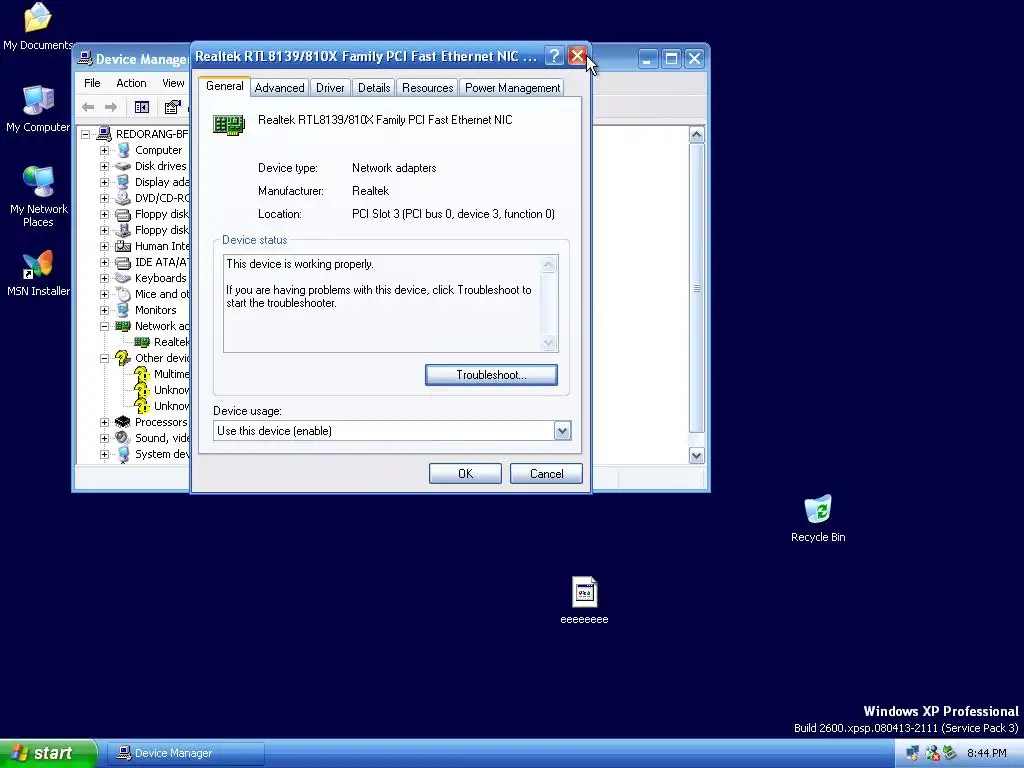This screenshot has height=768, width=1024.
Task: Click the Troubleshoot... button
Action: pos(491,375)
